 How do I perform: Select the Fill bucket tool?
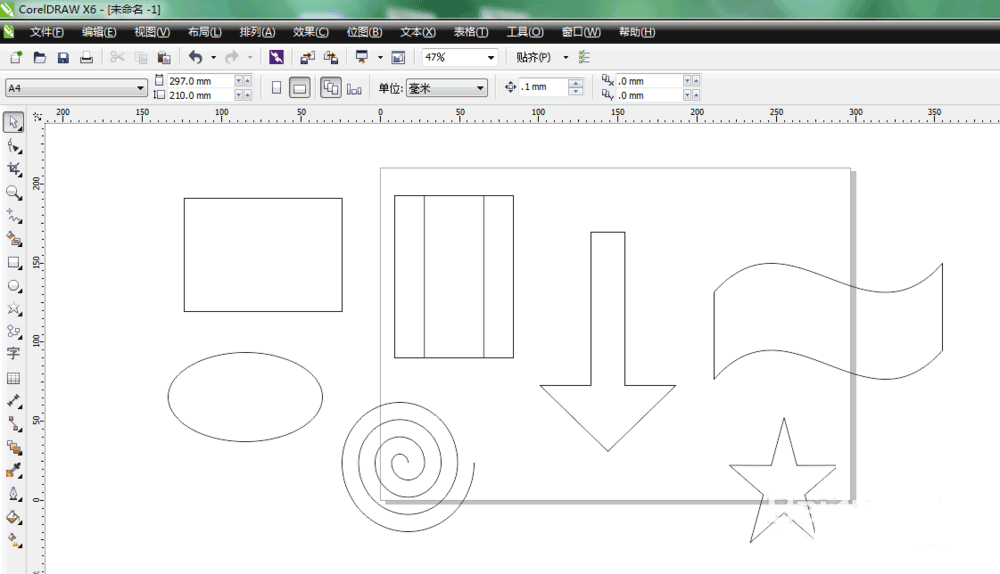point(13,517)
